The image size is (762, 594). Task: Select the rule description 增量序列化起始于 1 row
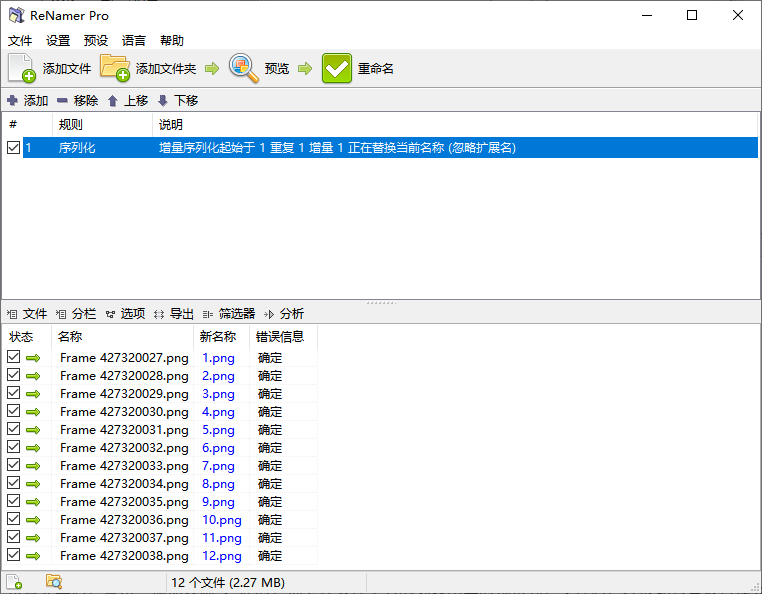pyautogui.click(x=390, y=147)
